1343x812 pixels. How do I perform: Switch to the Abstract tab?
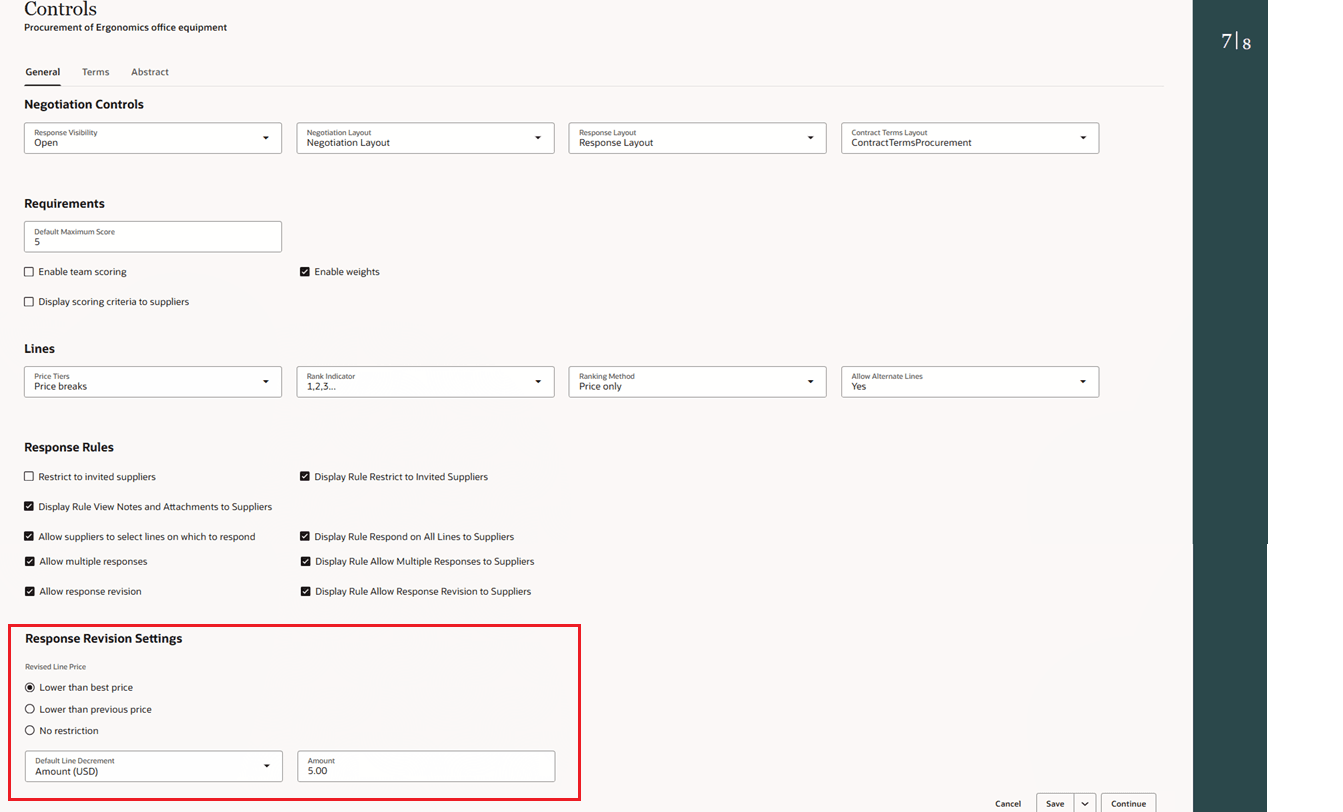click(149, 71)
